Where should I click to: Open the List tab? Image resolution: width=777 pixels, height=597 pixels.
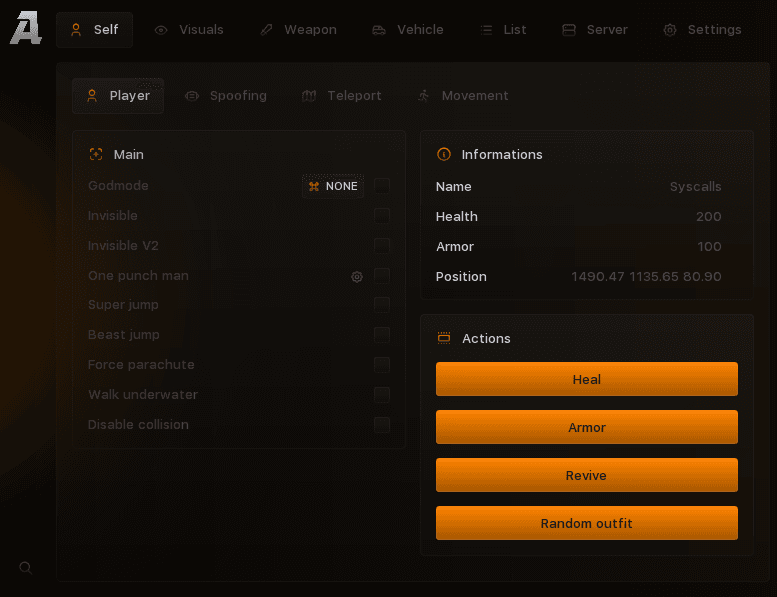point(503,30)
